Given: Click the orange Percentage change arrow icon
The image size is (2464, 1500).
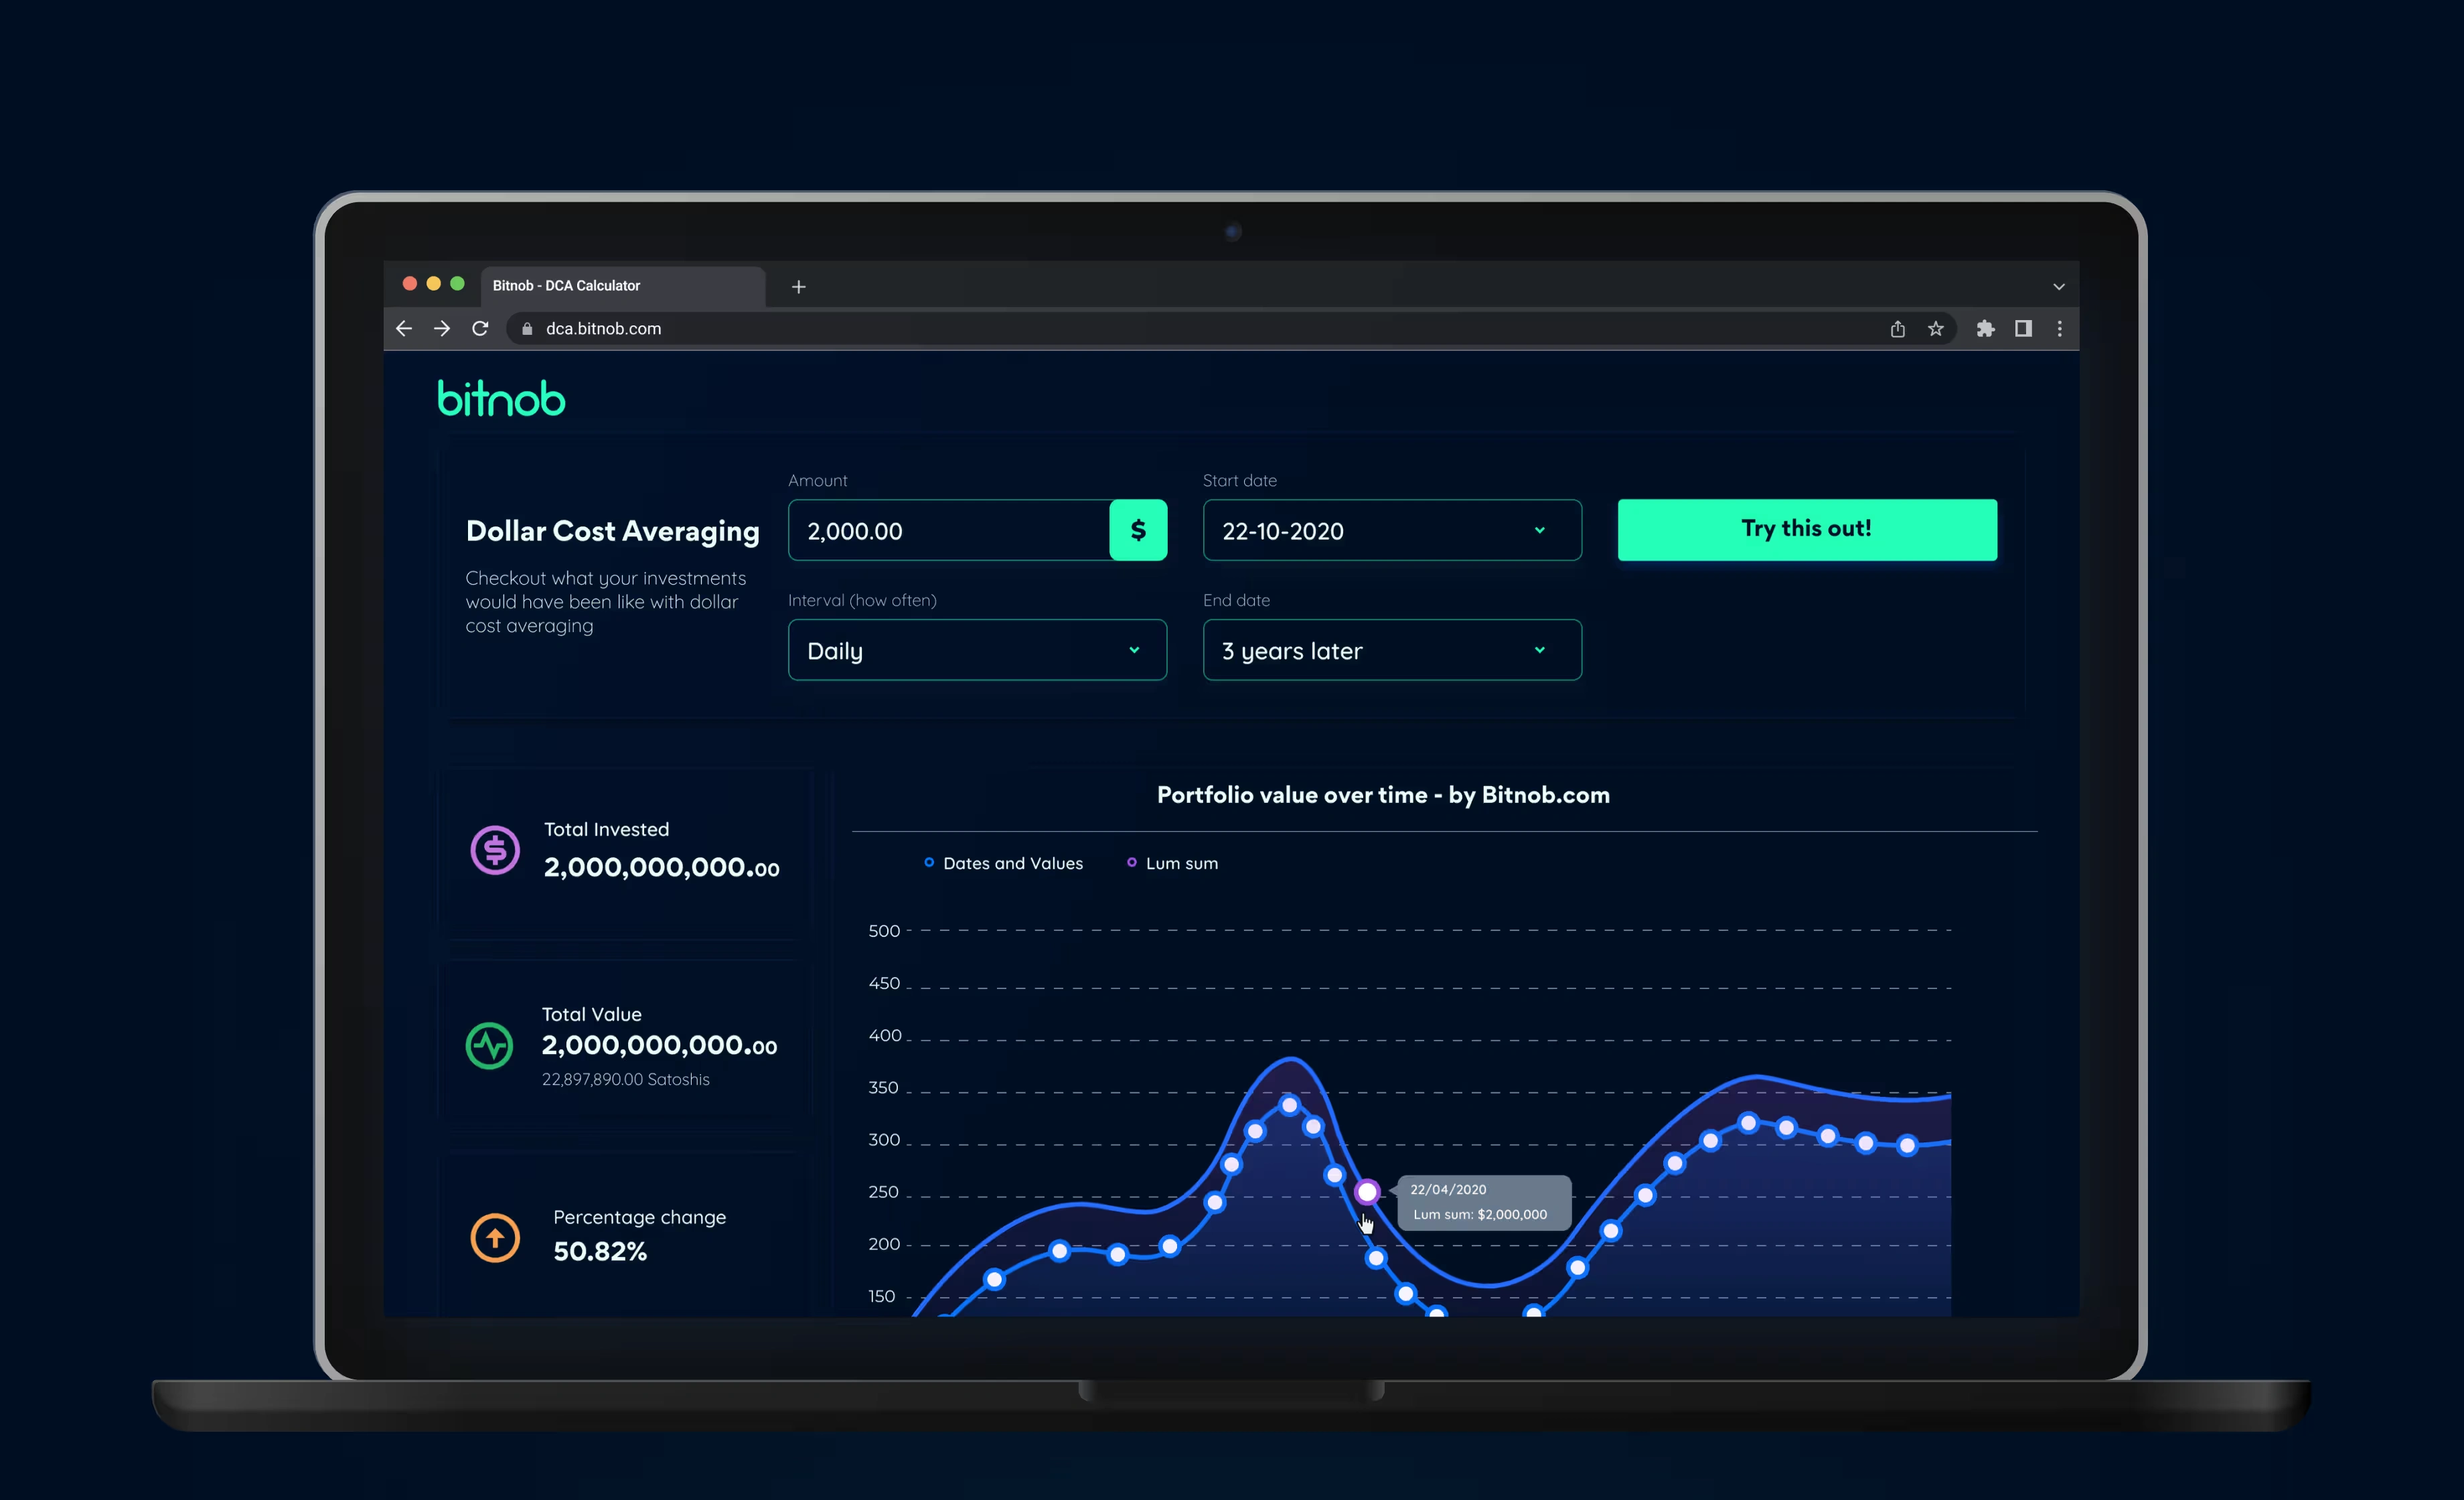Looking at the screenshot, I should (495, 1237).
